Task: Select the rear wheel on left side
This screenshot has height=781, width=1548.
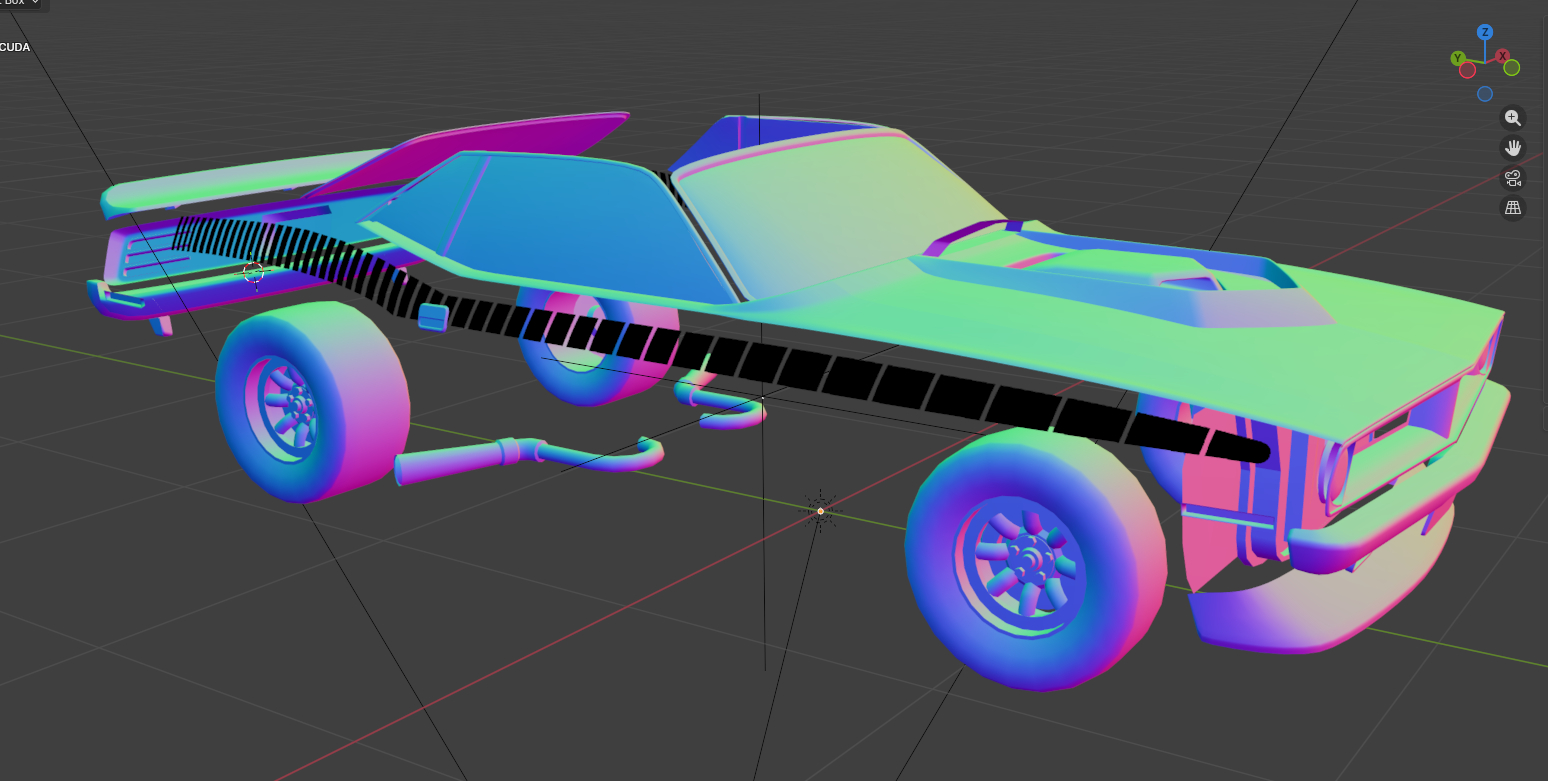Action: (310, 400)
